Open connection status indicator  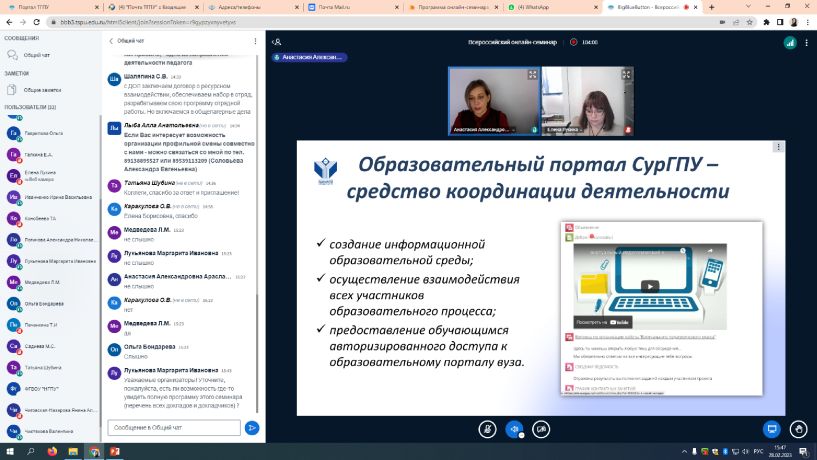790,43
